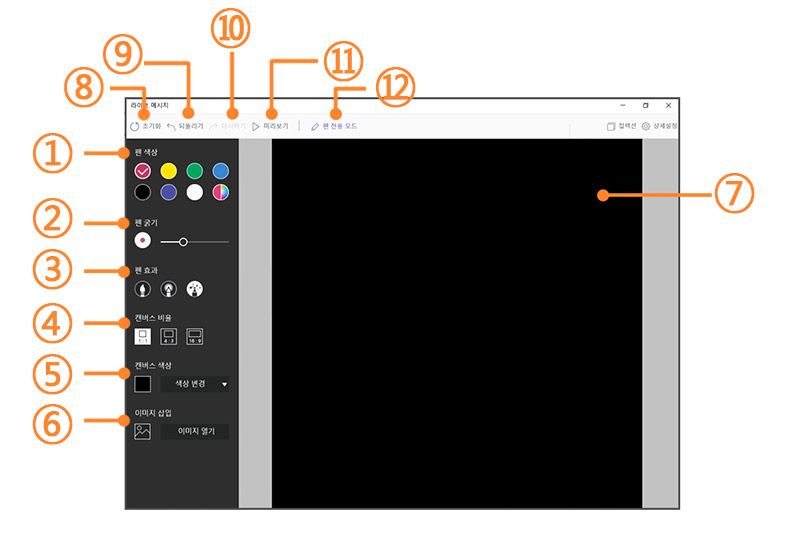The height and width of the screenshot is (540, 800).
Task: Open the rainbow custom color picker swatch
Action: click(x=220, y=192)
